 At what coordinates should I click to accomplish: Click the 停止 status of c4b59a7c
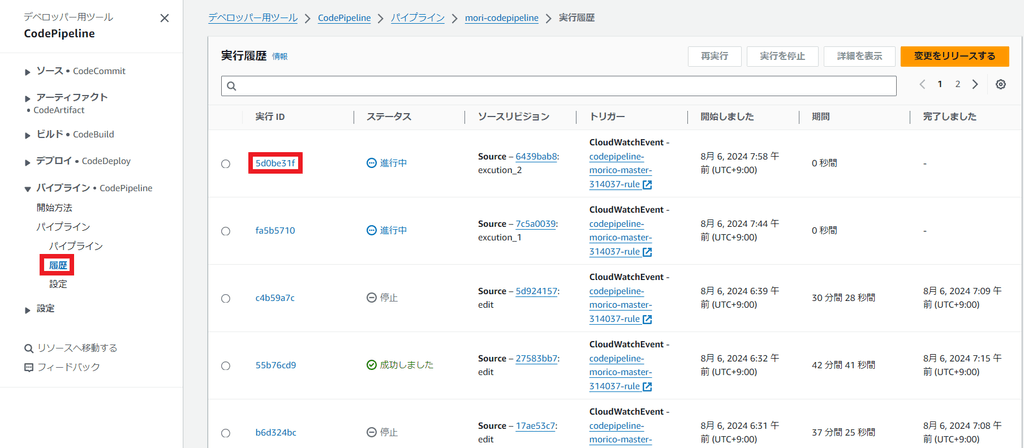(x=382, y=298)
